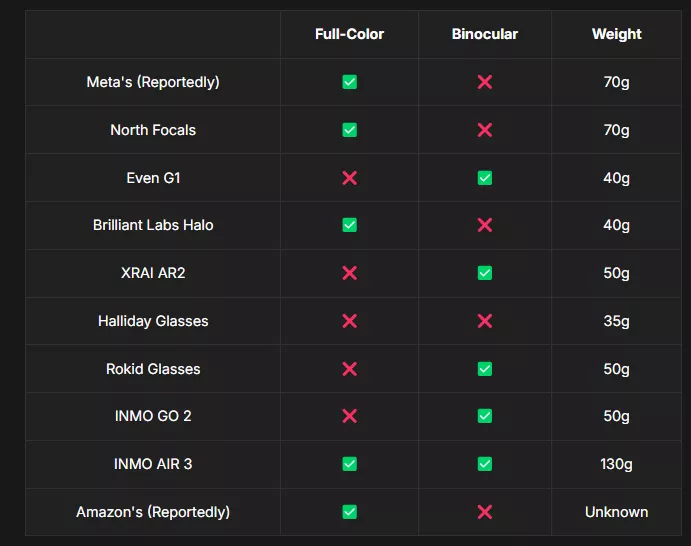
Task: Click the Full-Color checkmark for INMO AIR 3
Action: [349, 464]
